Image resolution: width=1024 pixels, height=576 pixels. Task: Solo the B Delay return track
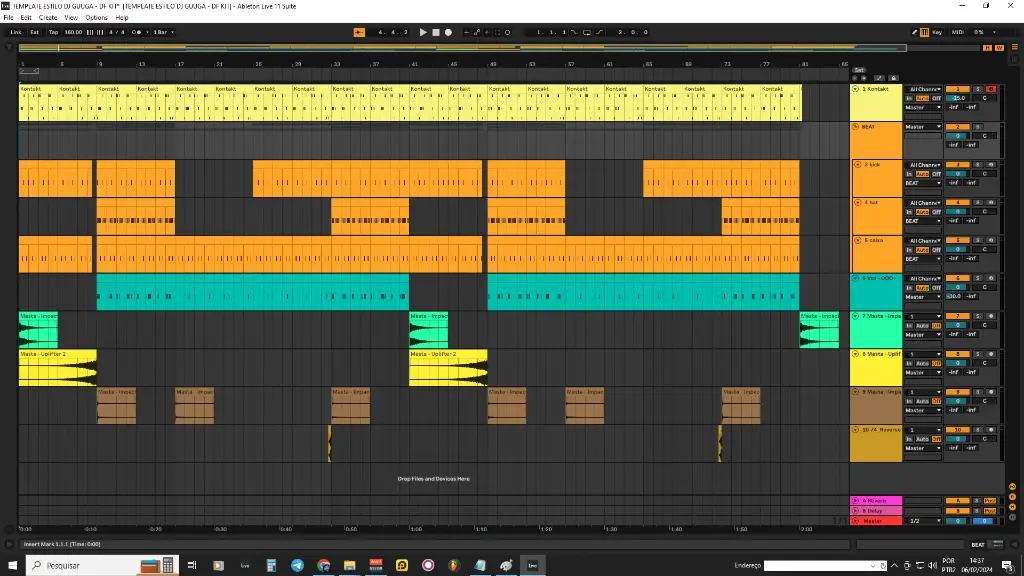[x=978, y=511]
